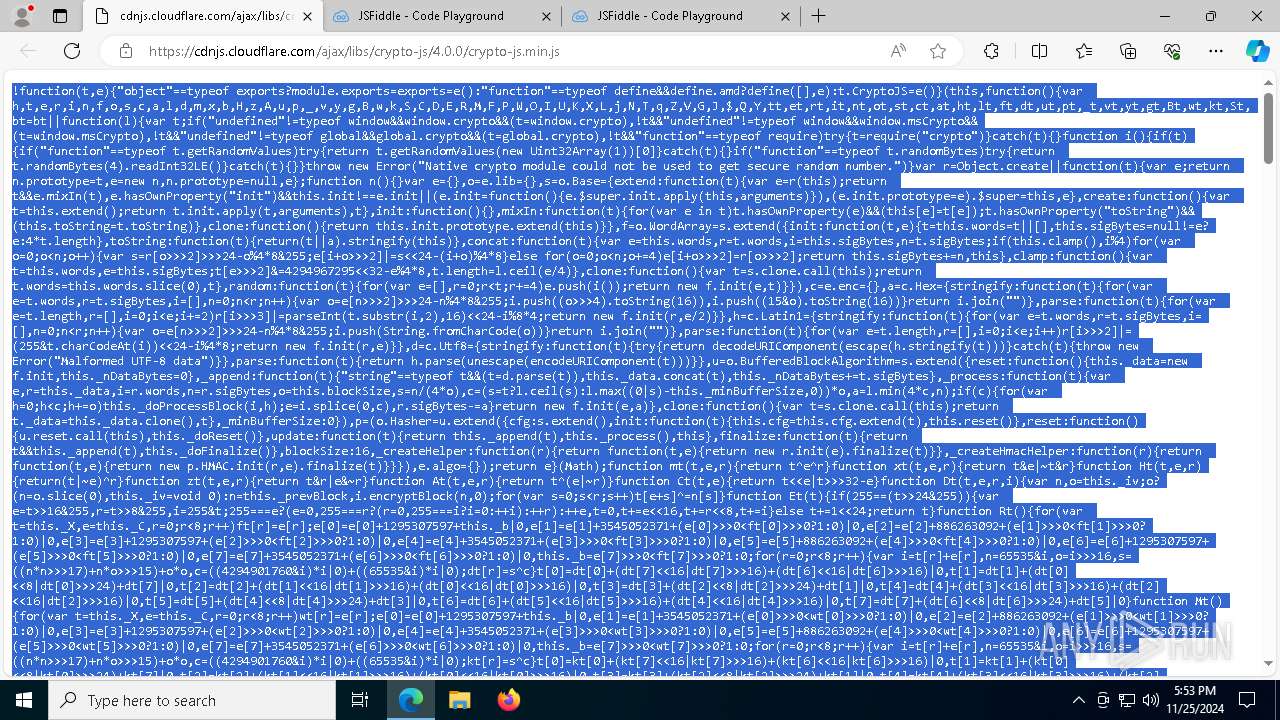The height and width of the screenshot is (720, 1280).
Task: View site information lock icon
Action: coord(125,51)
